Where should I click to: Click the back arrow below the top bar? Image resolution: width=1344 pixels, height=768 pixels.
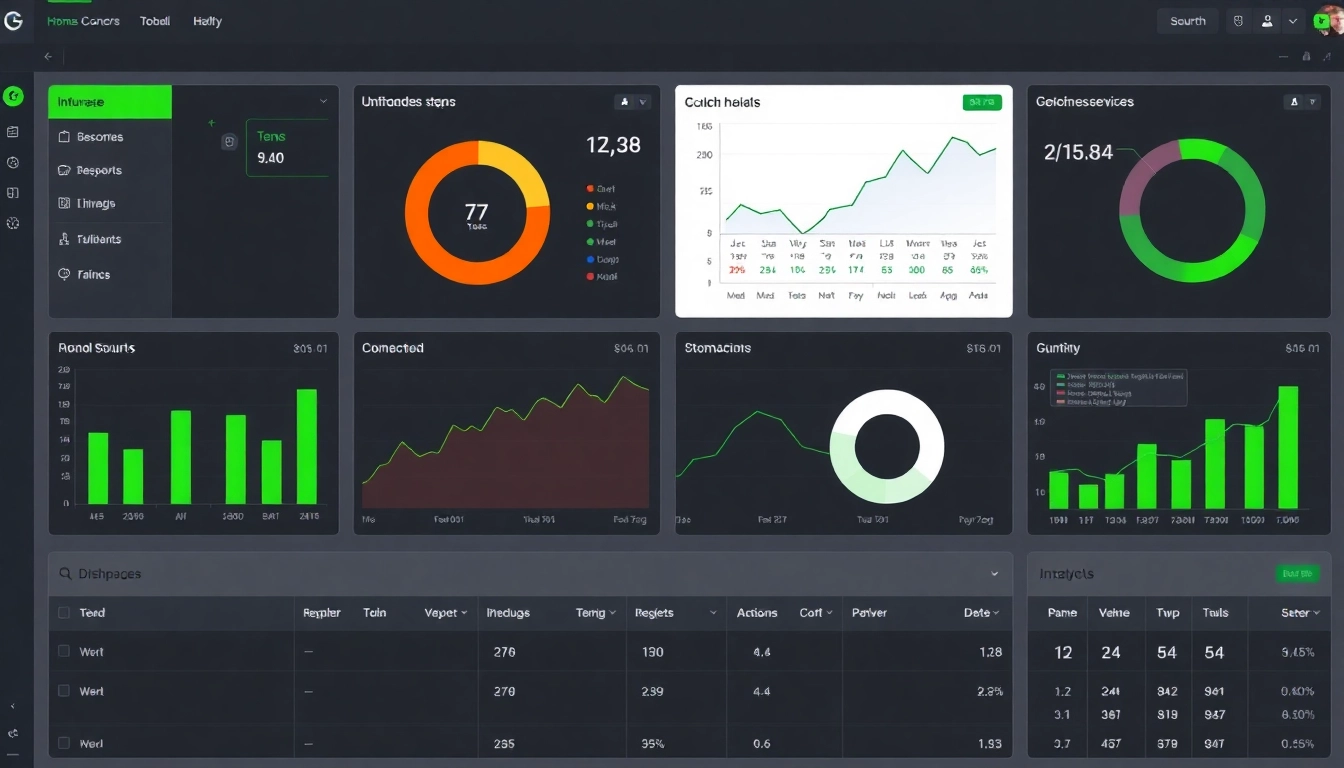point(47,56)
